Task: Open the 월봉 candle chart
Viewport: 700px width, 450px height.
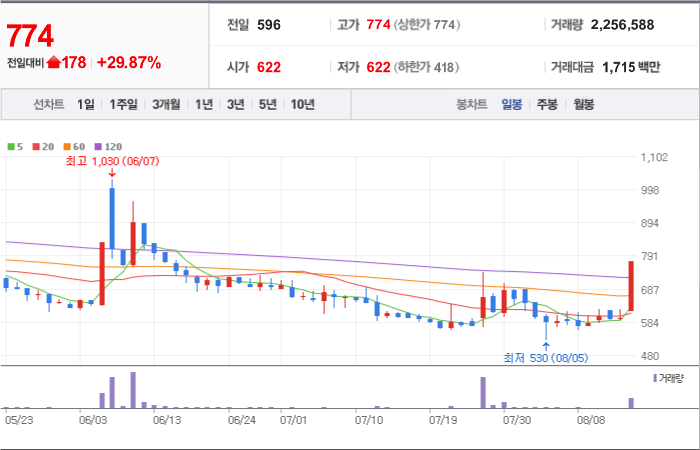Action: (x=583, y=105)
